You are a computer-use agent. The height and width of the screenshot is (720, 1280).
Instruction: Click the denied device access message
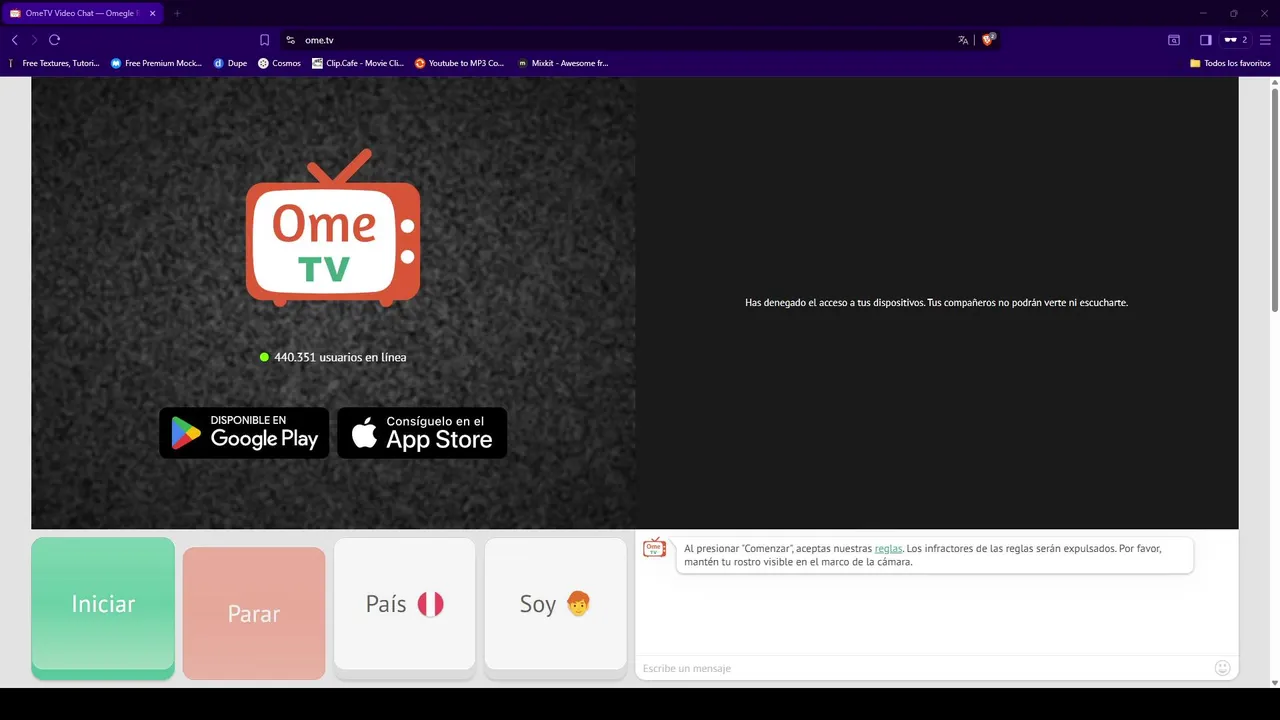tap(936, 302)
